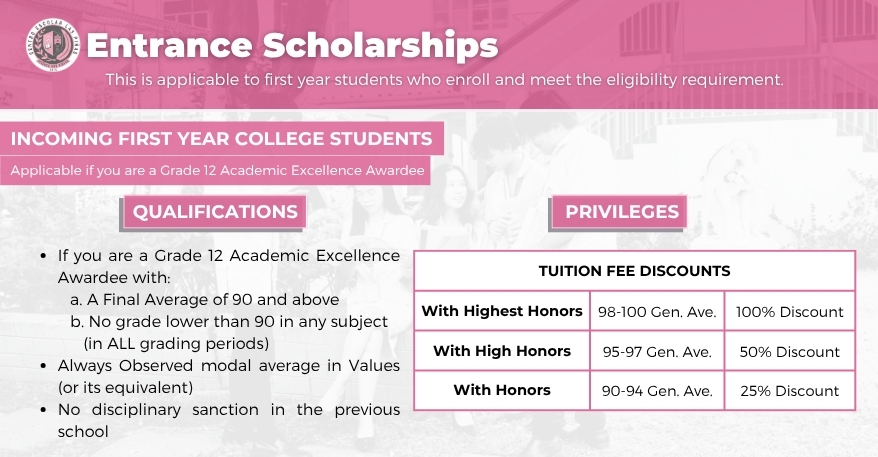Click the 98-100 Gen. Ave. cell
Image resolution: width=878 pixels, height=457 pixels.
(657, 311)
